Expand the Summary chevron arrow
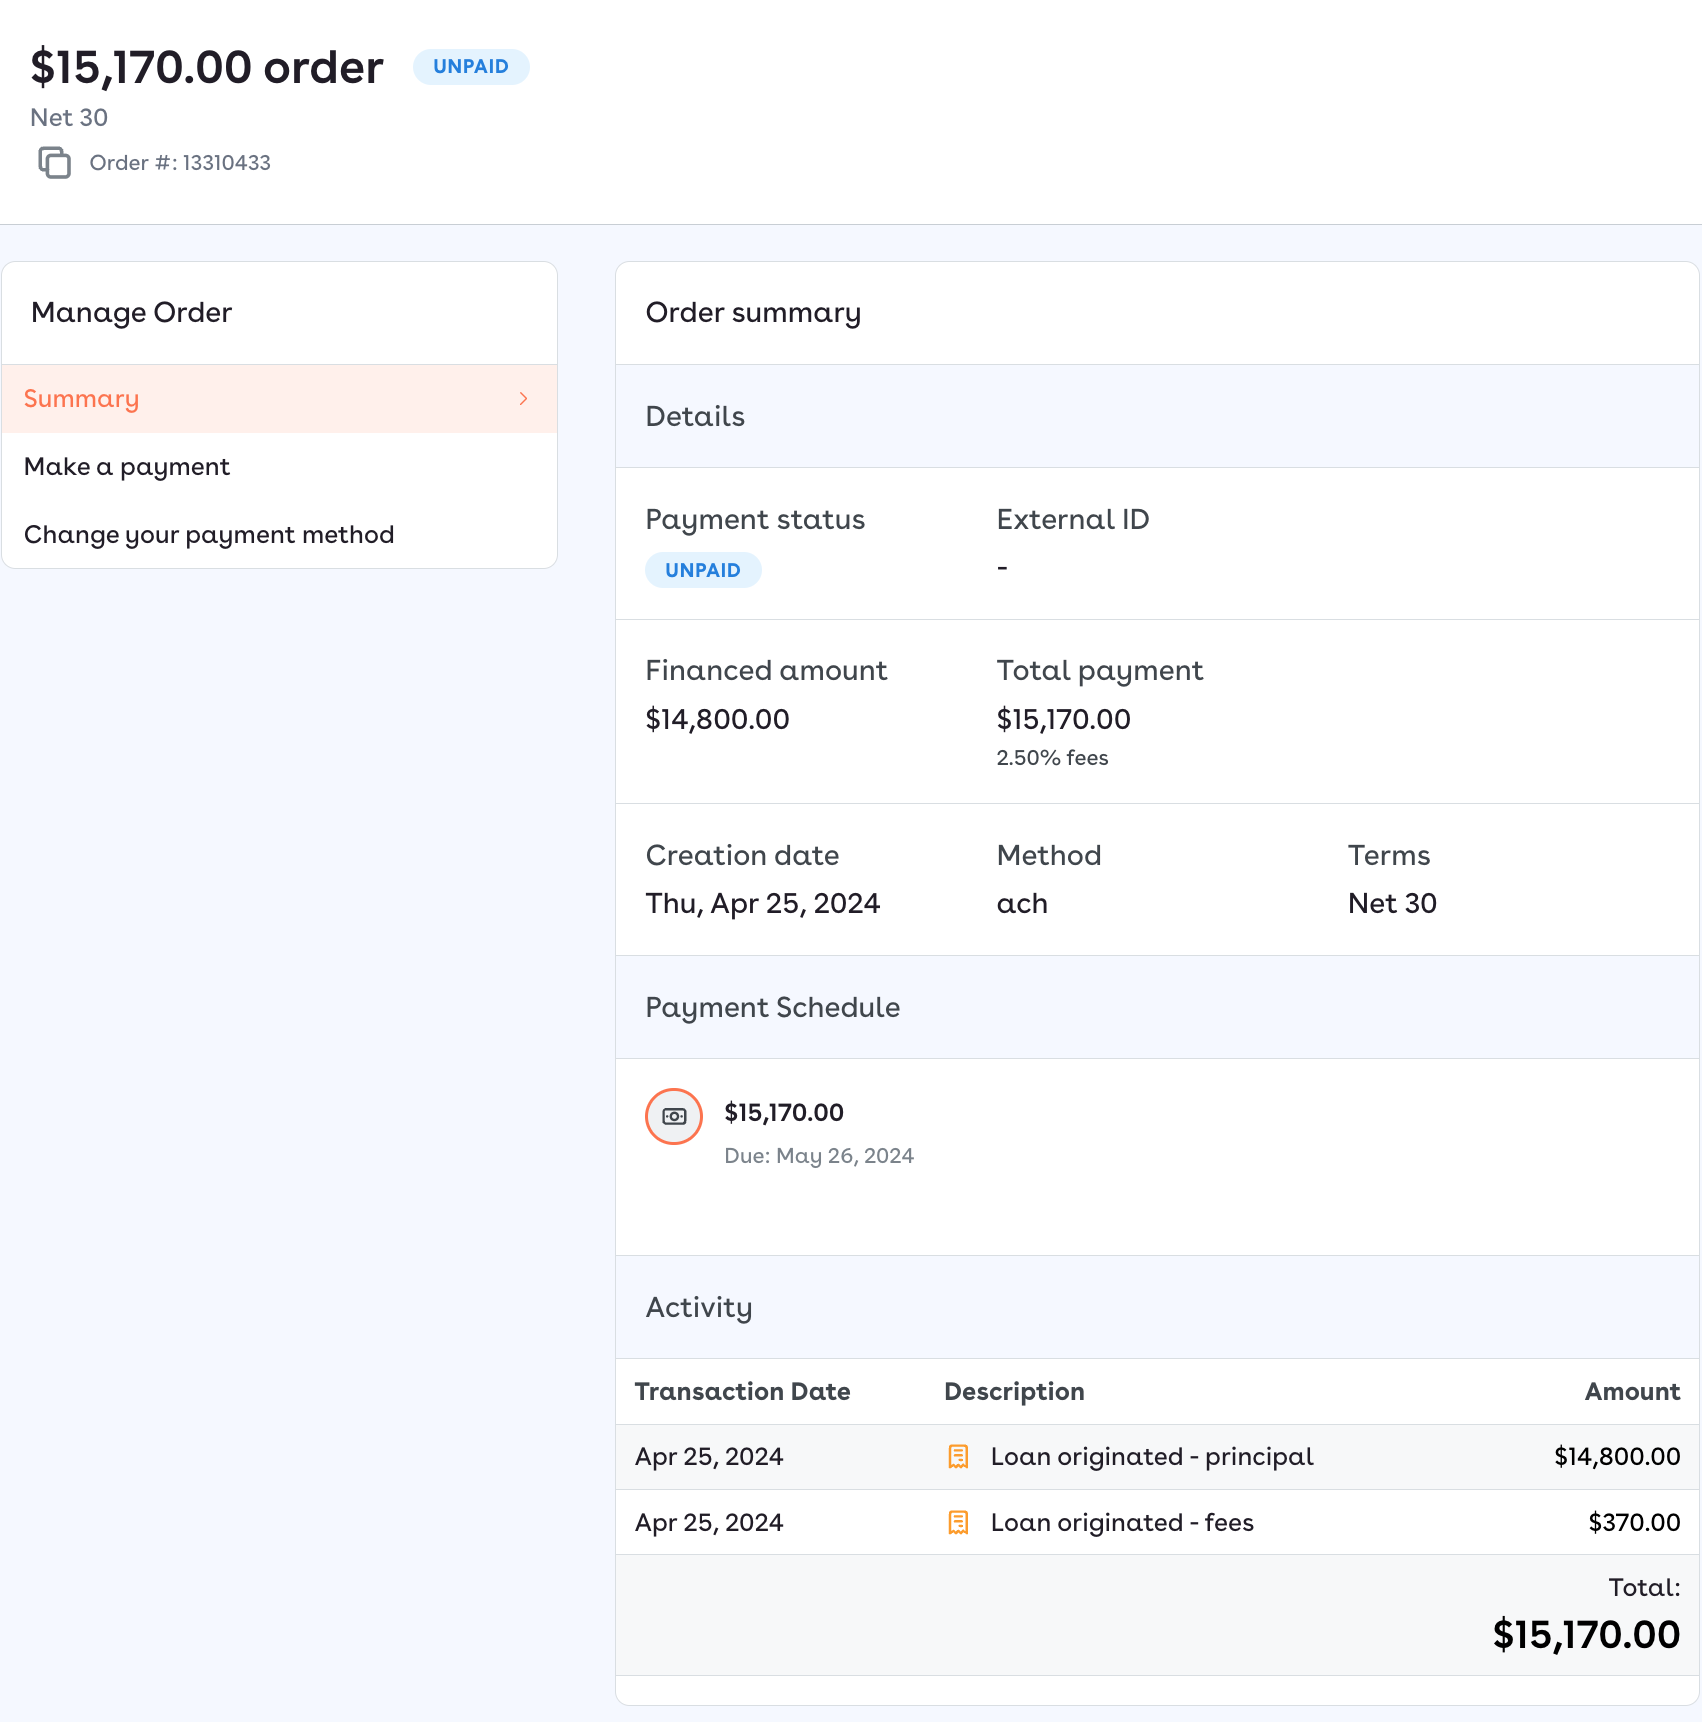Screen dimensions: 1702x1722 [523, 399]
